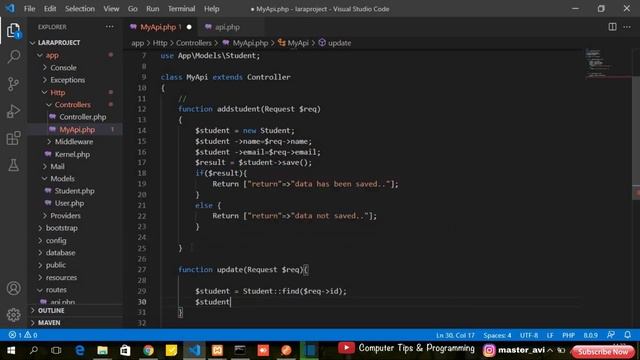
Task: Open the Selection menu
Action: (80, 9)
